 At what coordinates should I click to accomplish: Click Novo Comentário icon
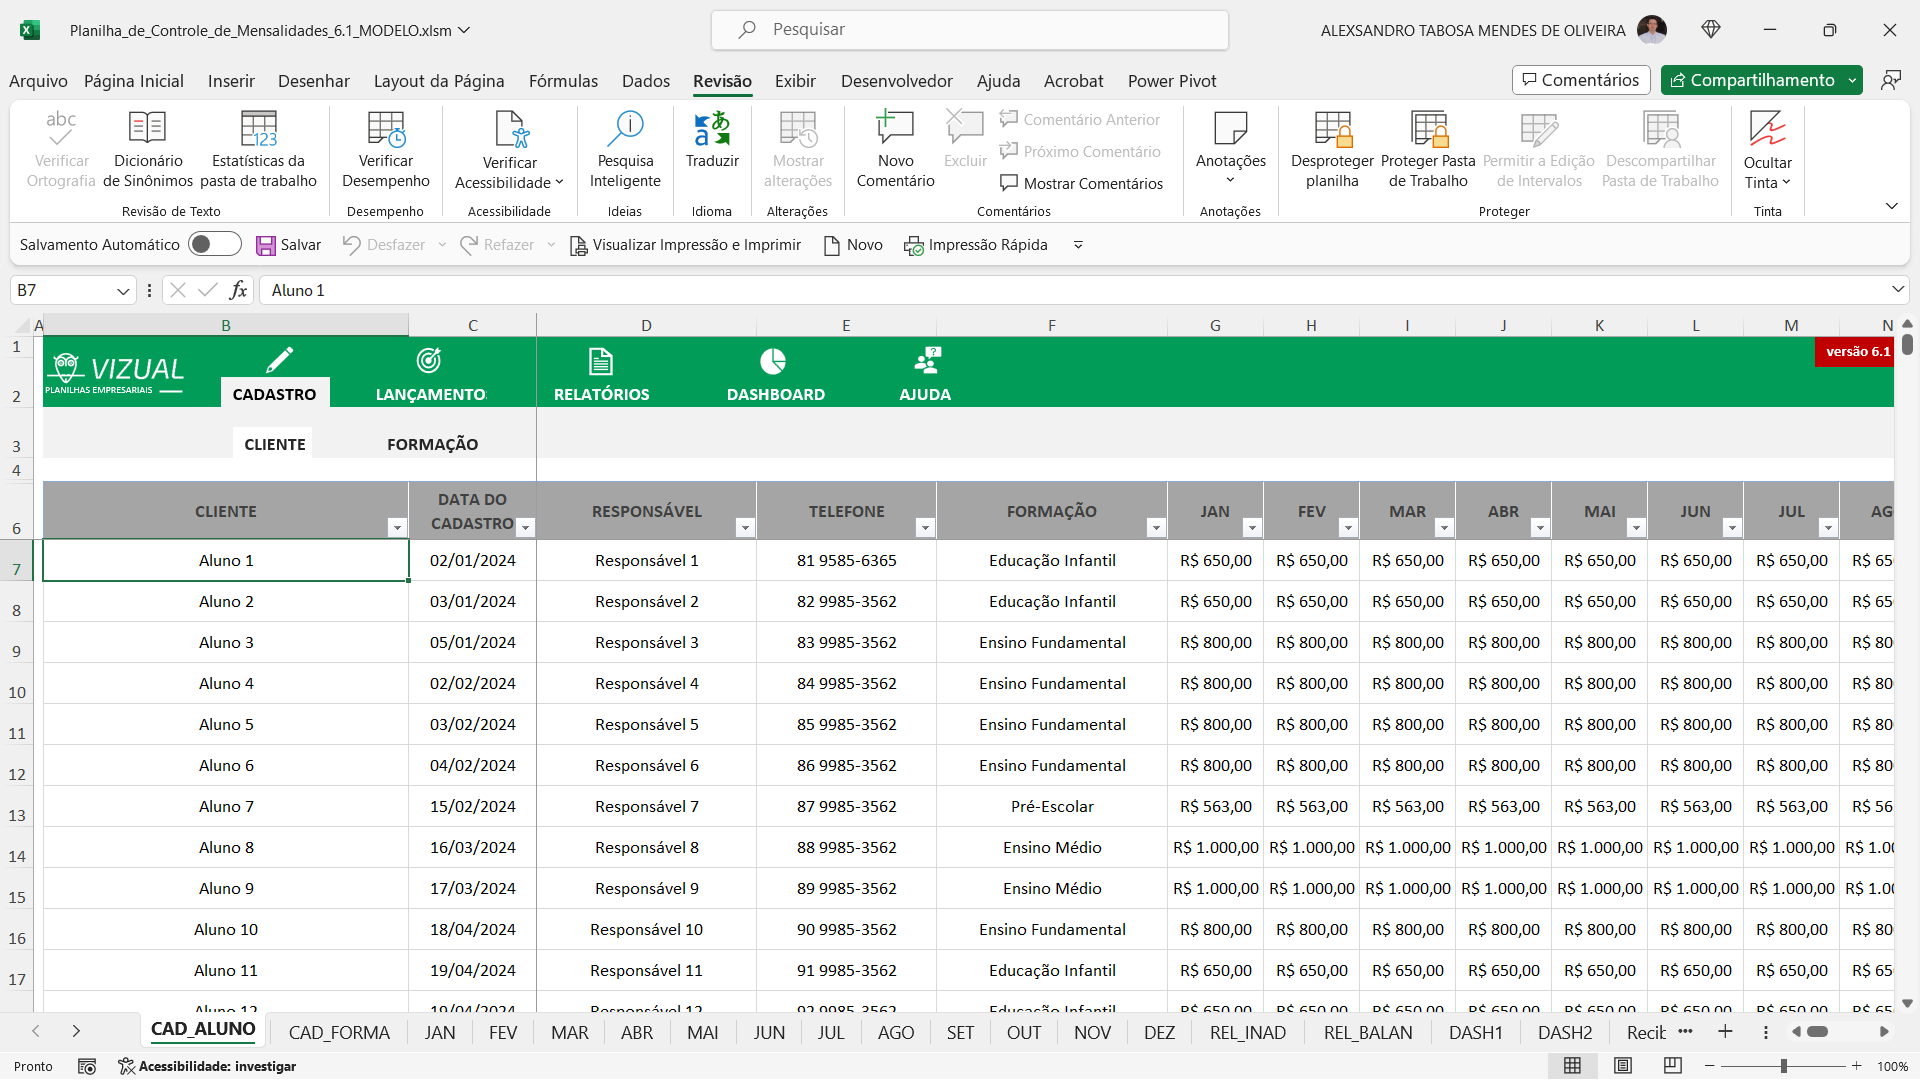[x=895, y=129]
